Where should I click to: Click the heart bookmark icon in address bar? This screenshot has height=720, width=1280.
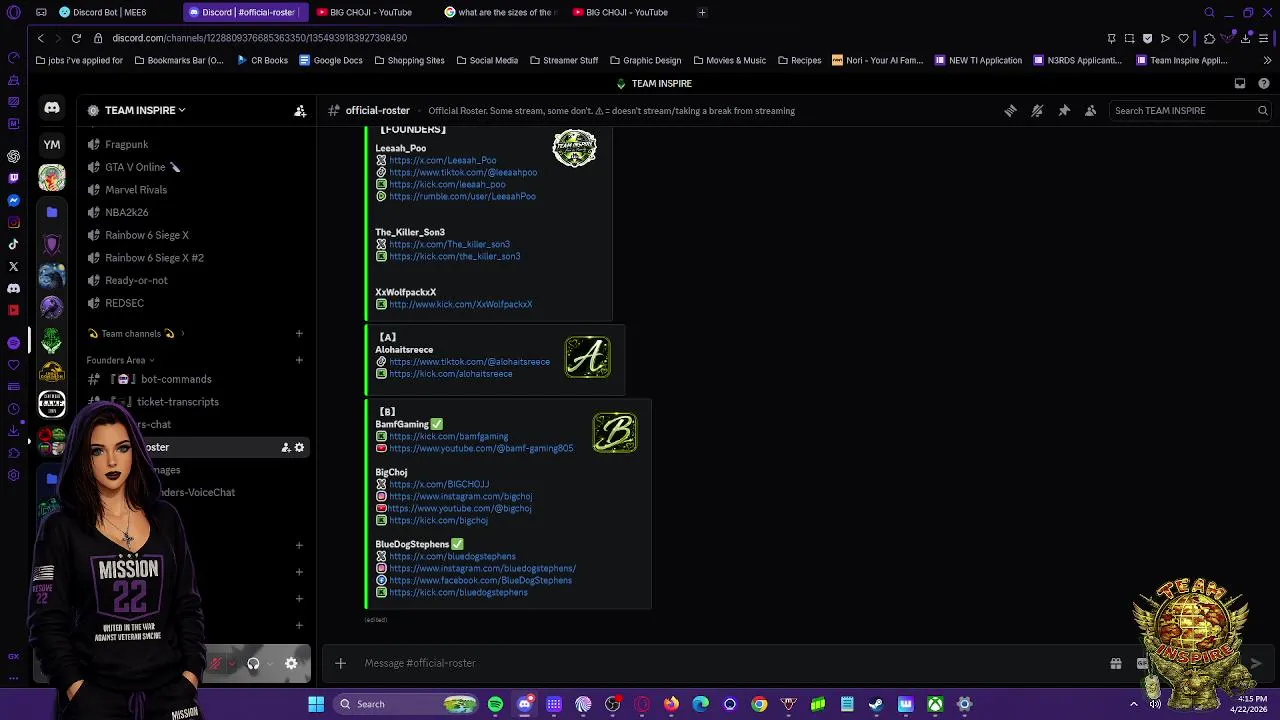pyautogui.click(x=1184, y=38)
